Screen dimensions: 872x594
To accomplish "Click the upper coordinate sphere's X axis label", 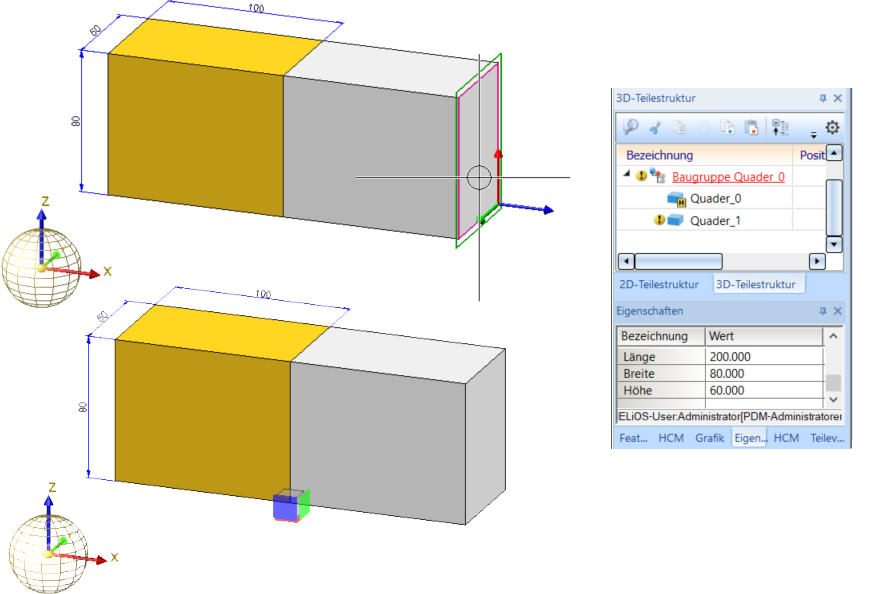I will [107, 271].
